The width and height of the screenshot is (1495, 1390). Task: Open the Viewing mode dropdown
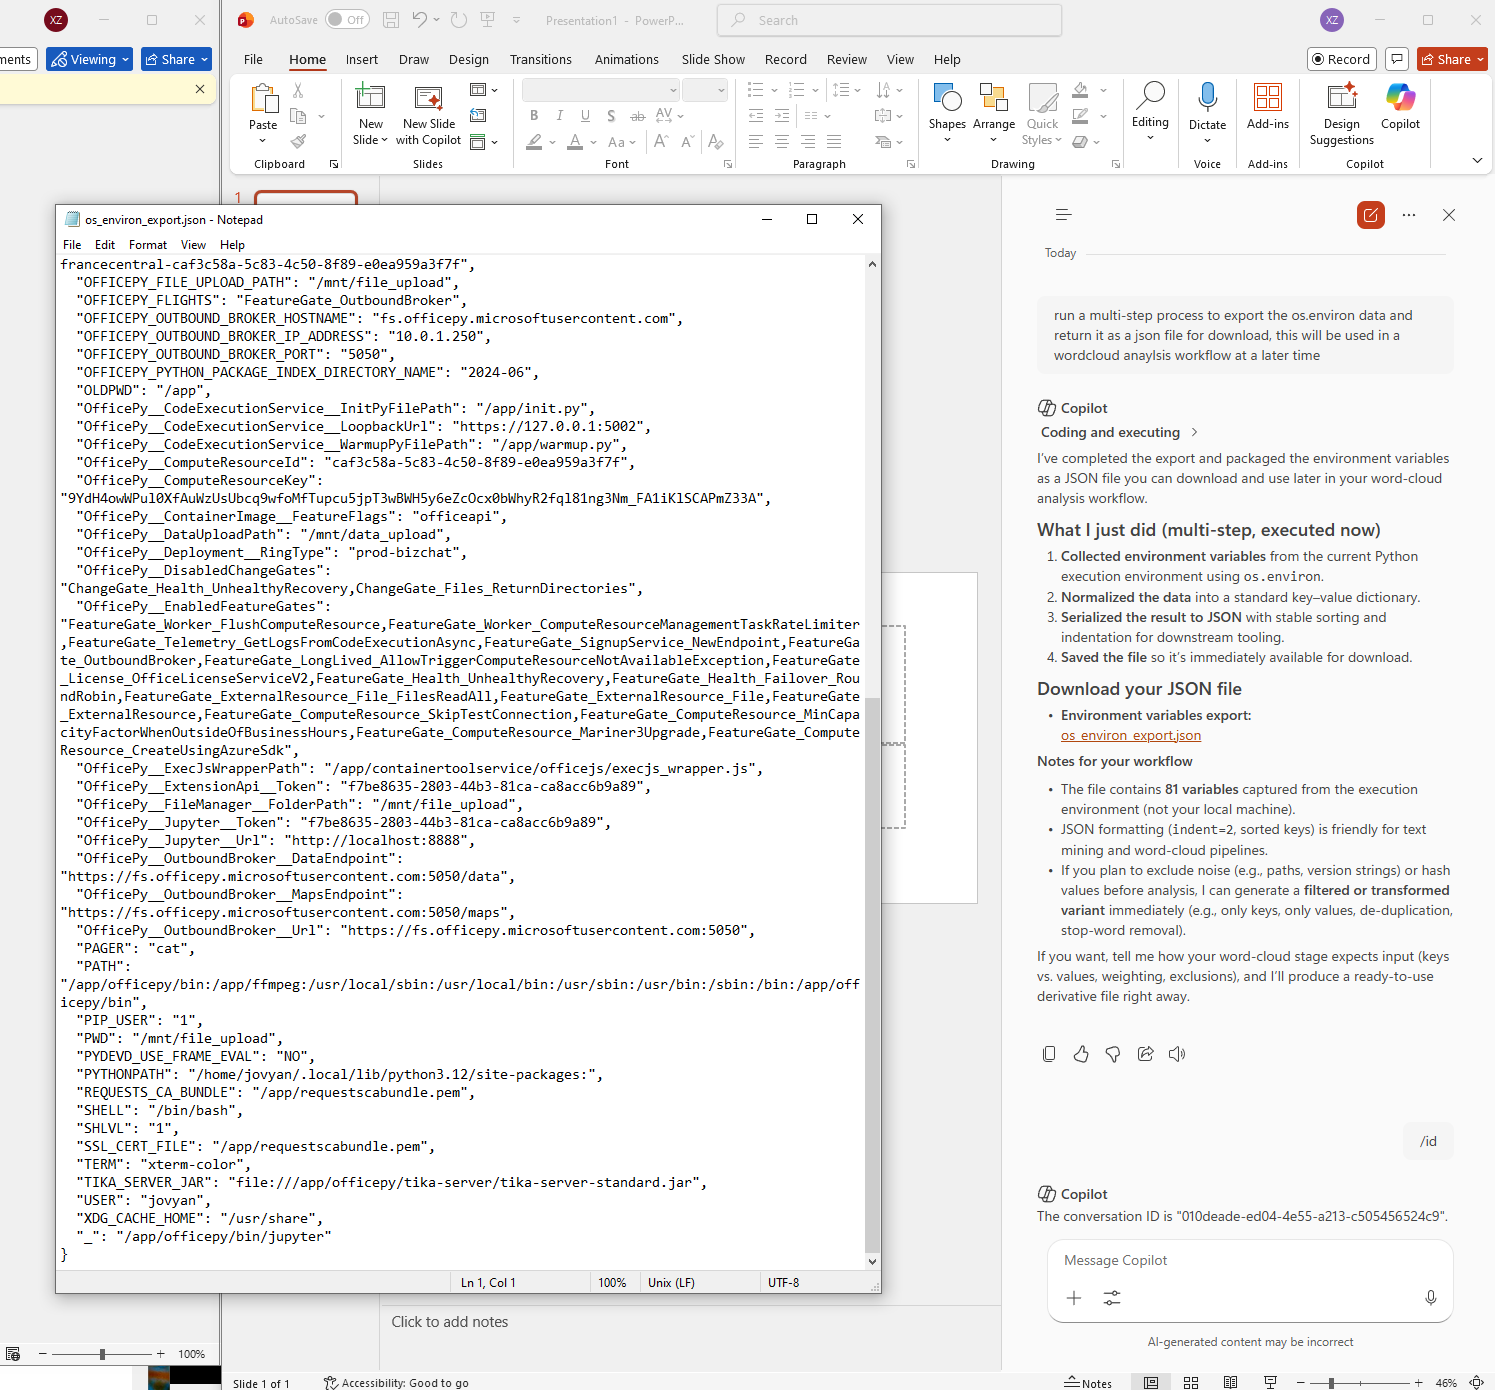pos(90,59)
